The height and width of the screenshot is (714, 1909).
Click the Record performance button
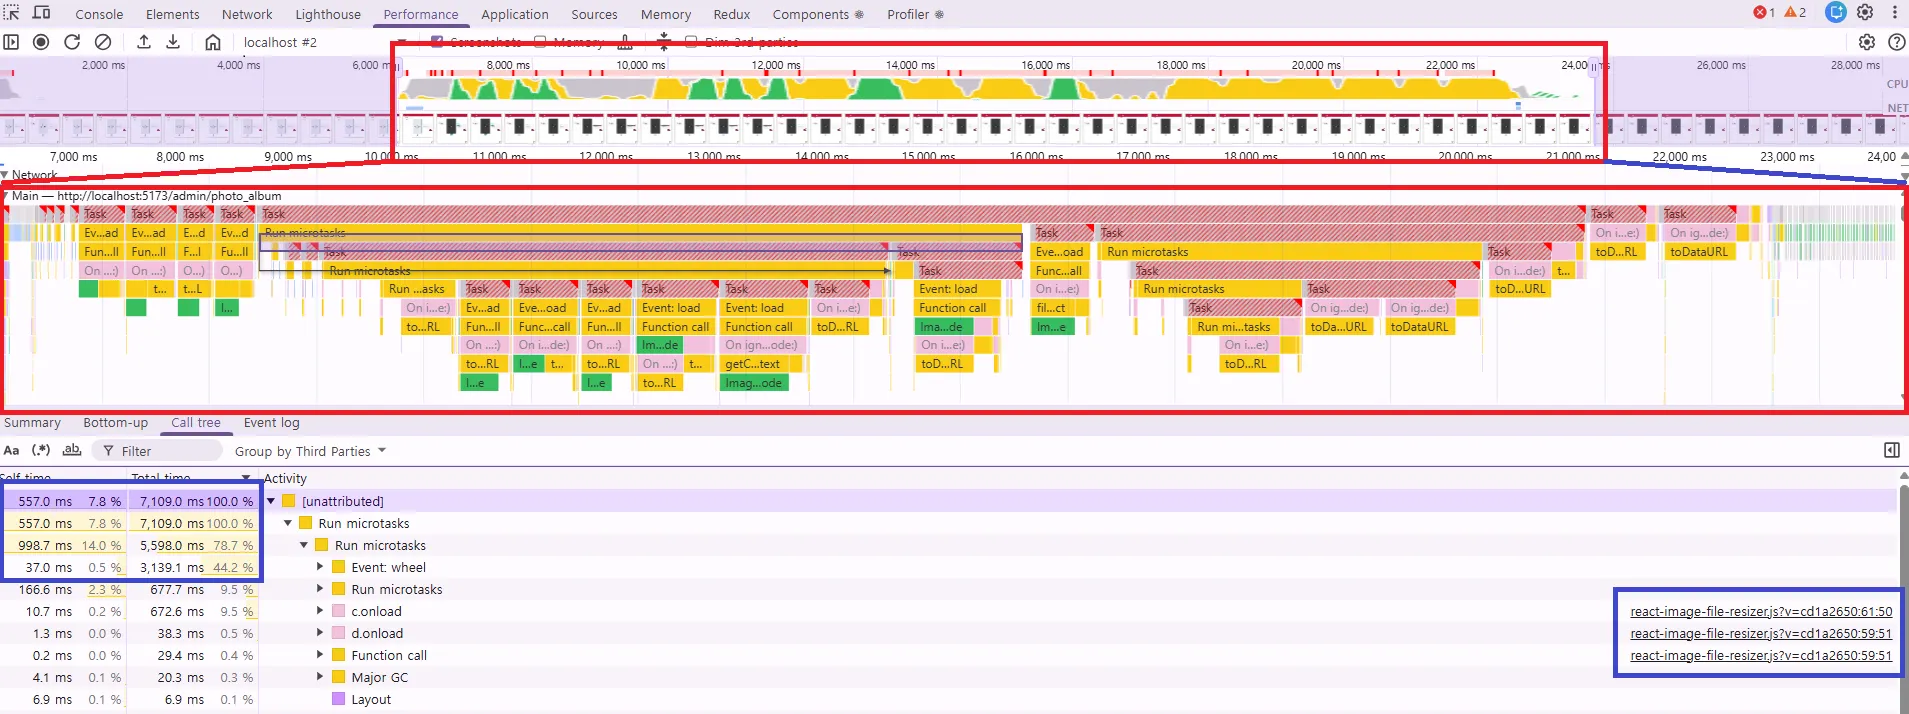[41, 42]
